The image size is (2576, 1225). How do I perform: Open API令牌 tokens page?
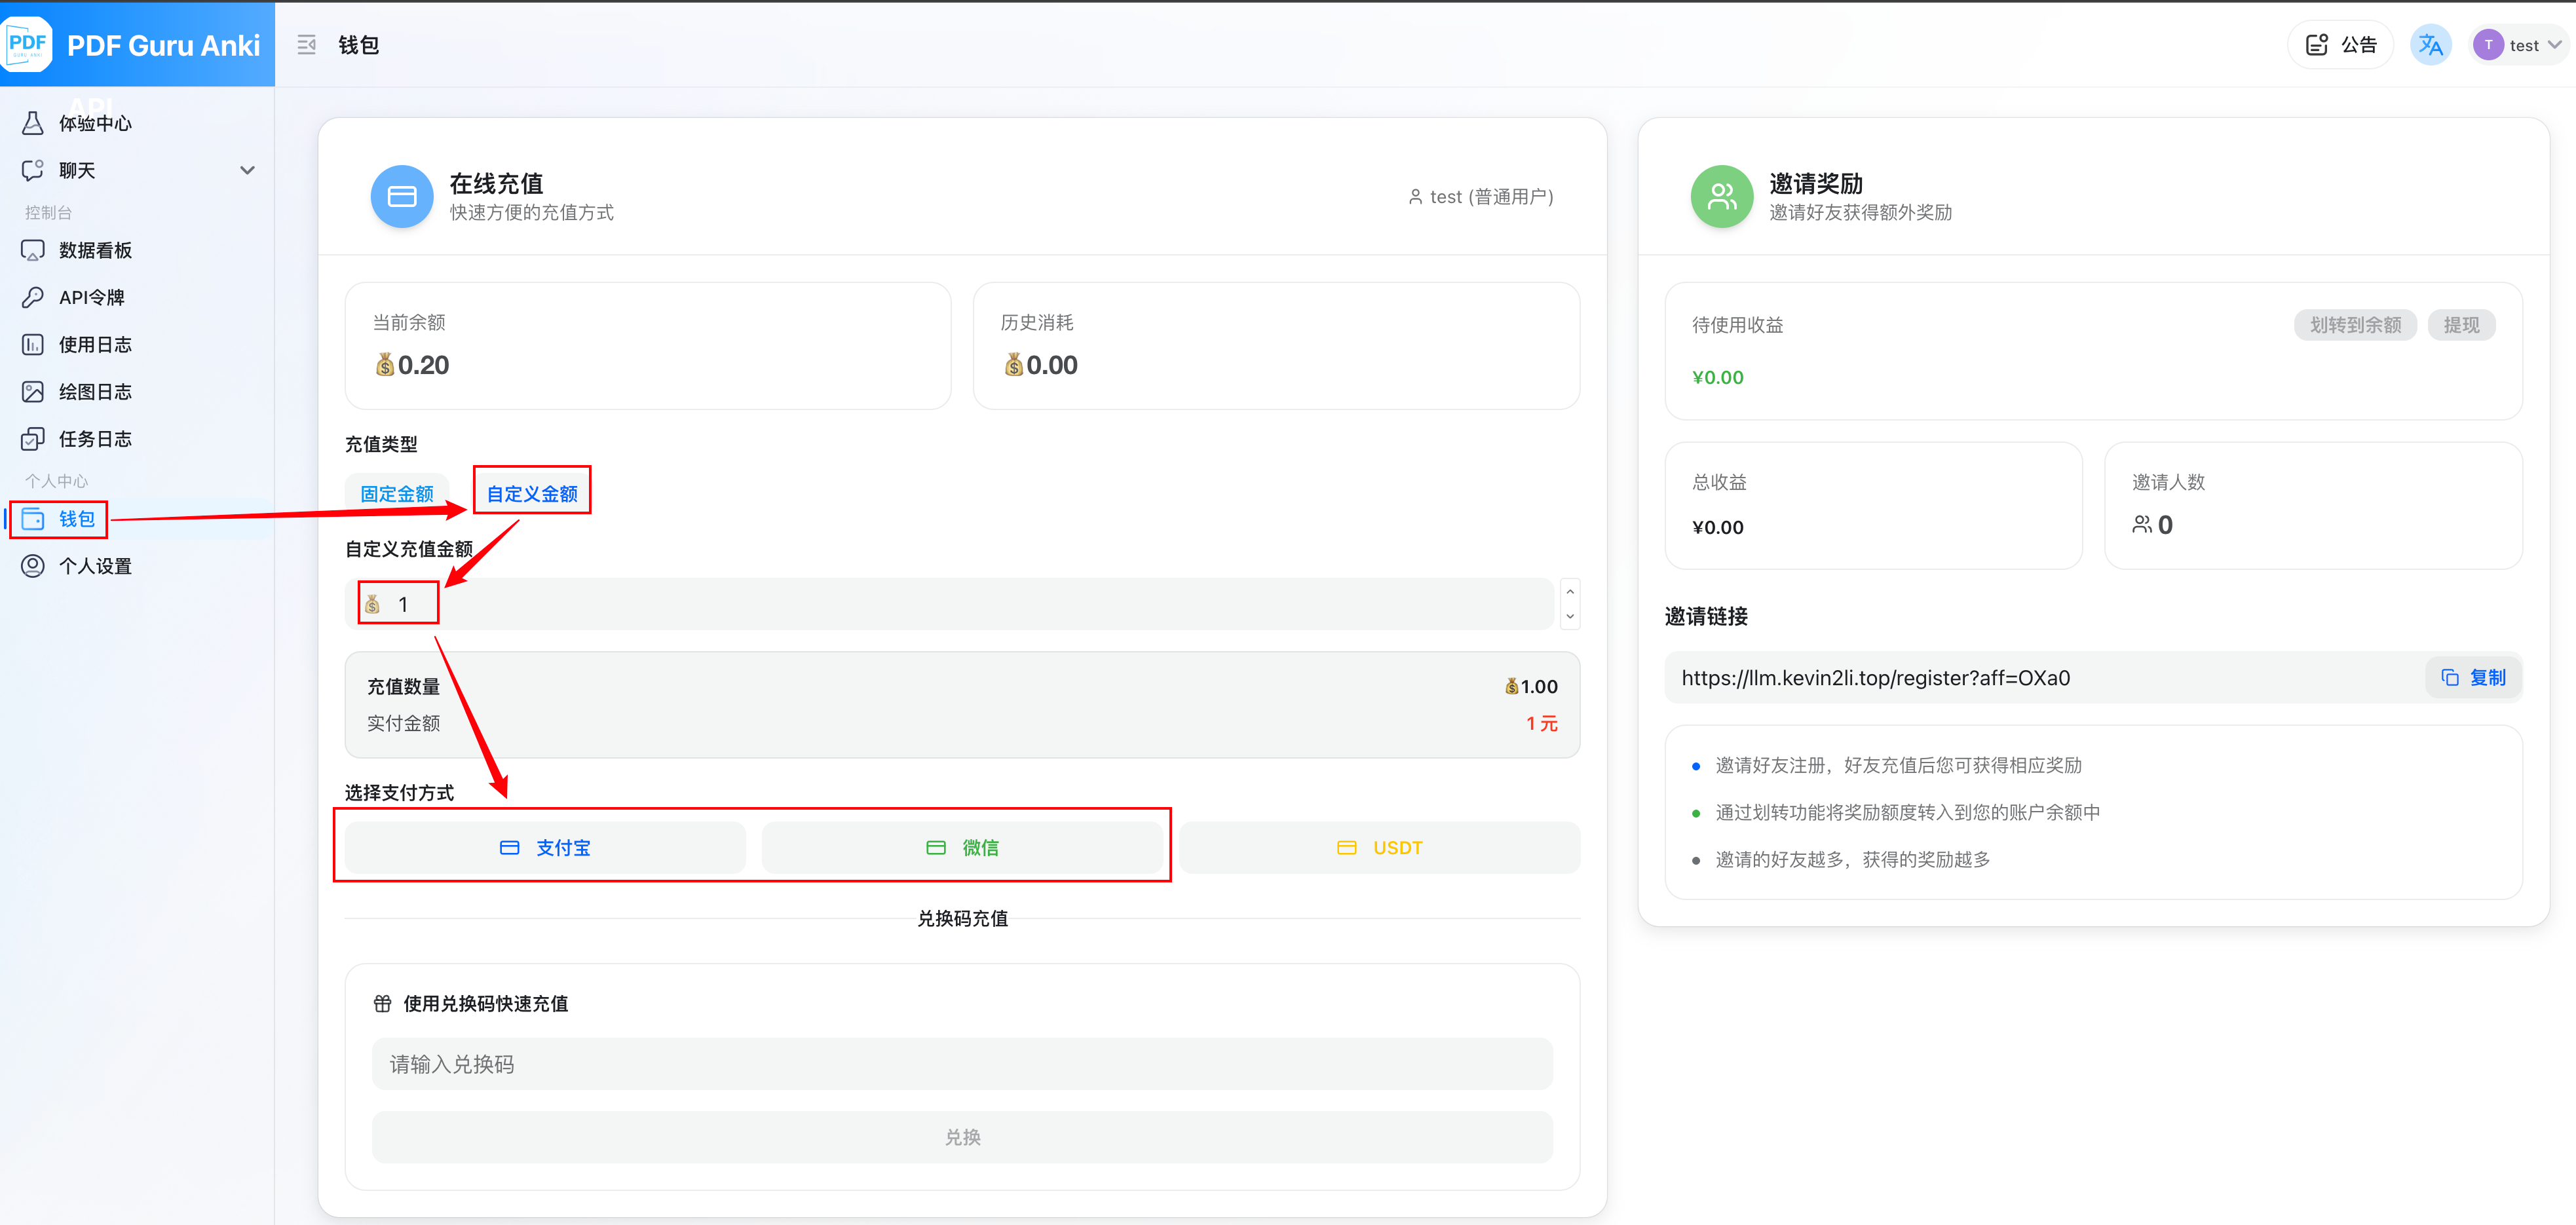tap(91, 297)
